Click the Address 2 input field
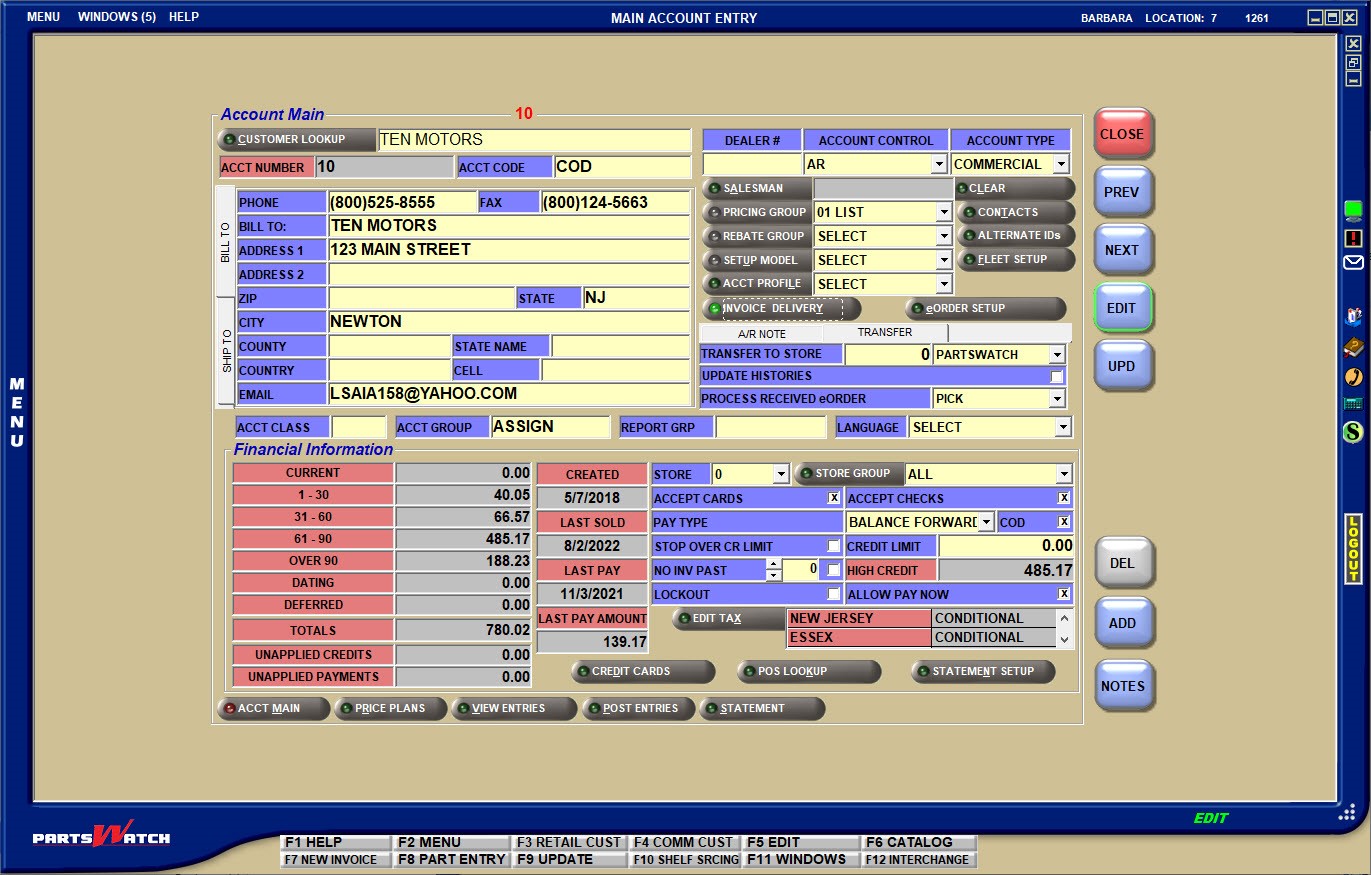The image size is (1371, 875). point(508,274)
